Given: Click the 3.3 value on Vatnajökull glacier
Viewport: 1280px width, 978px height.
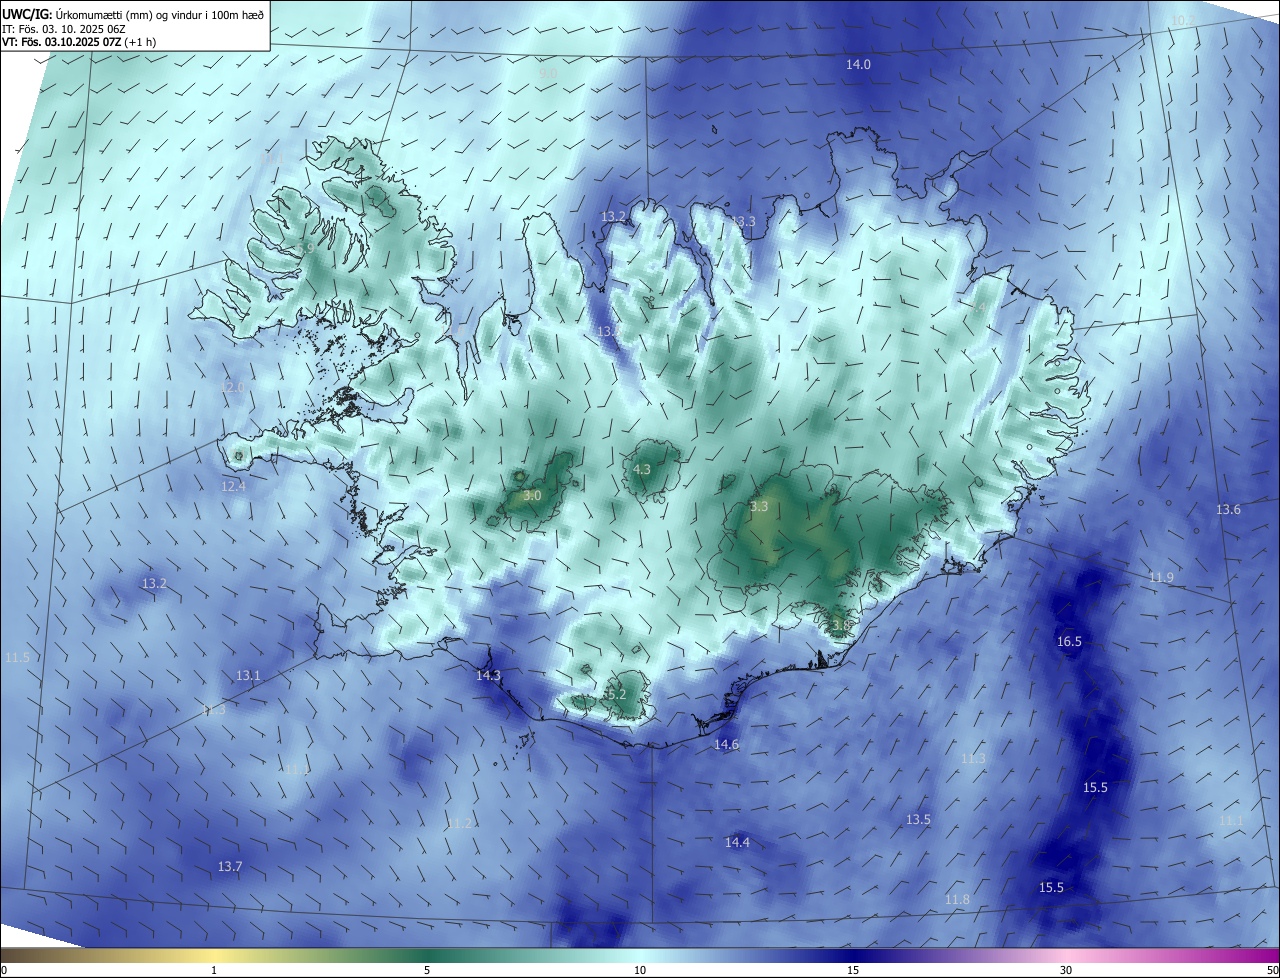Looking at the screenshot, I should click(758, 506).
